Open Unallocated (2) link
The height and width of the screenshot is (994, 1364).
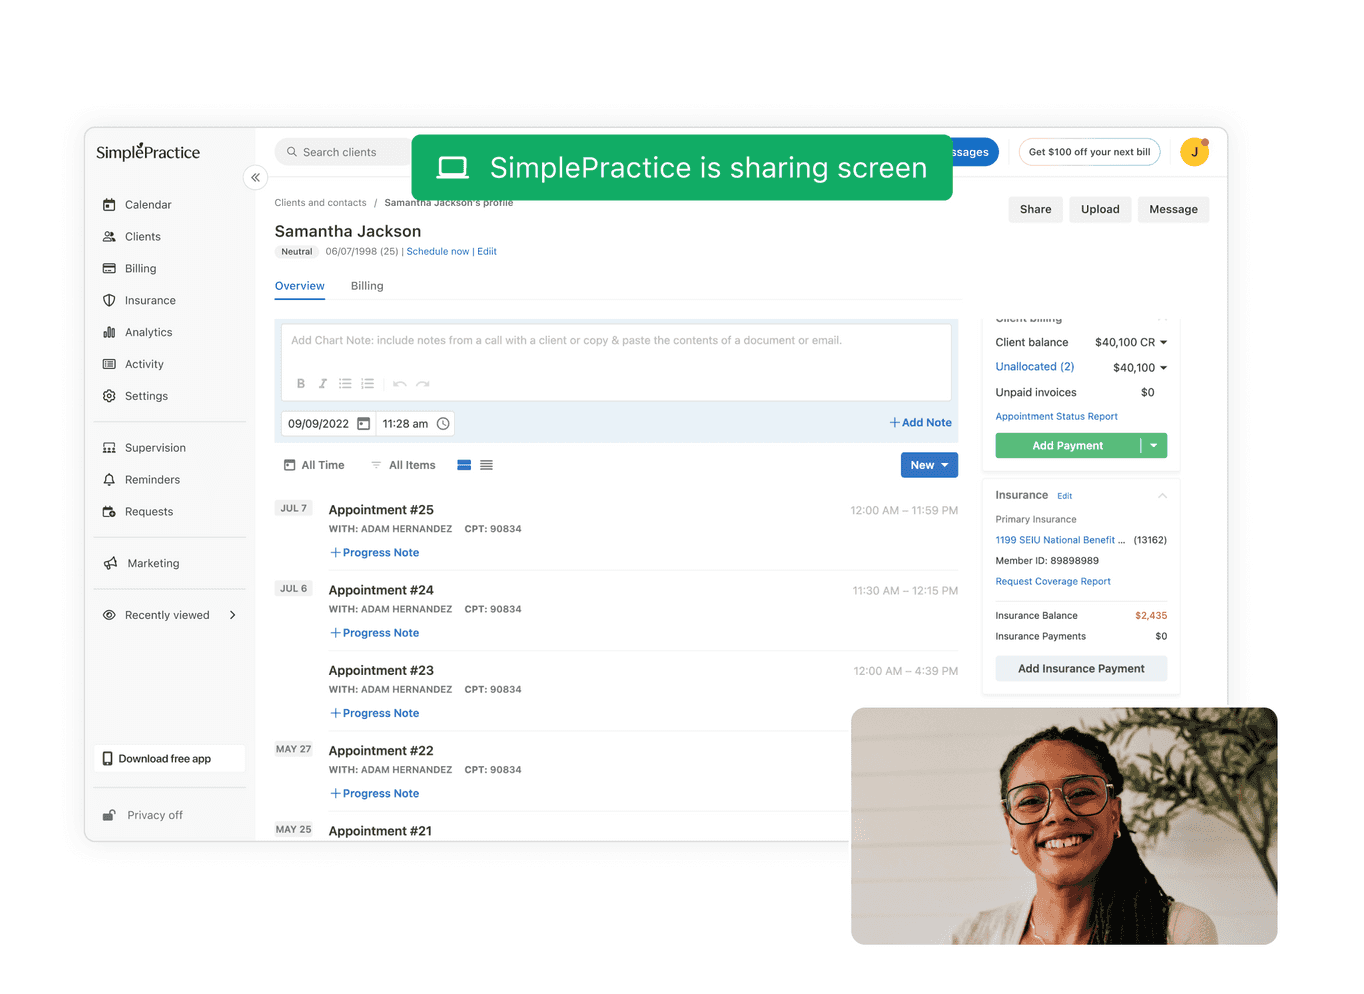[x=1035, y=367]
